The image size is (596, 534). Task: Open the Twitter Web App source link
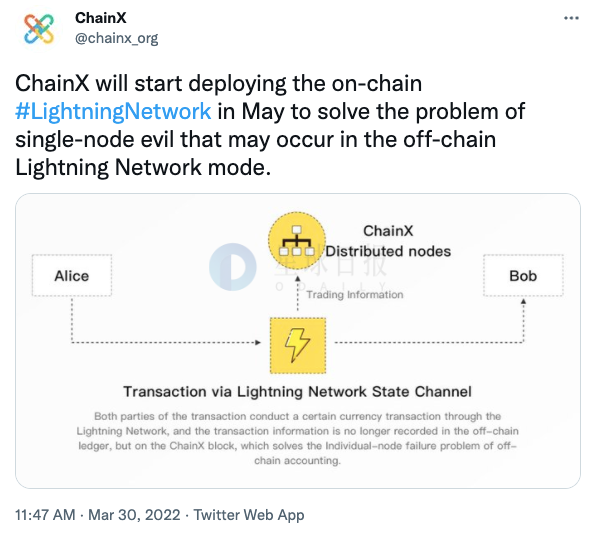(x=249, y=515)
